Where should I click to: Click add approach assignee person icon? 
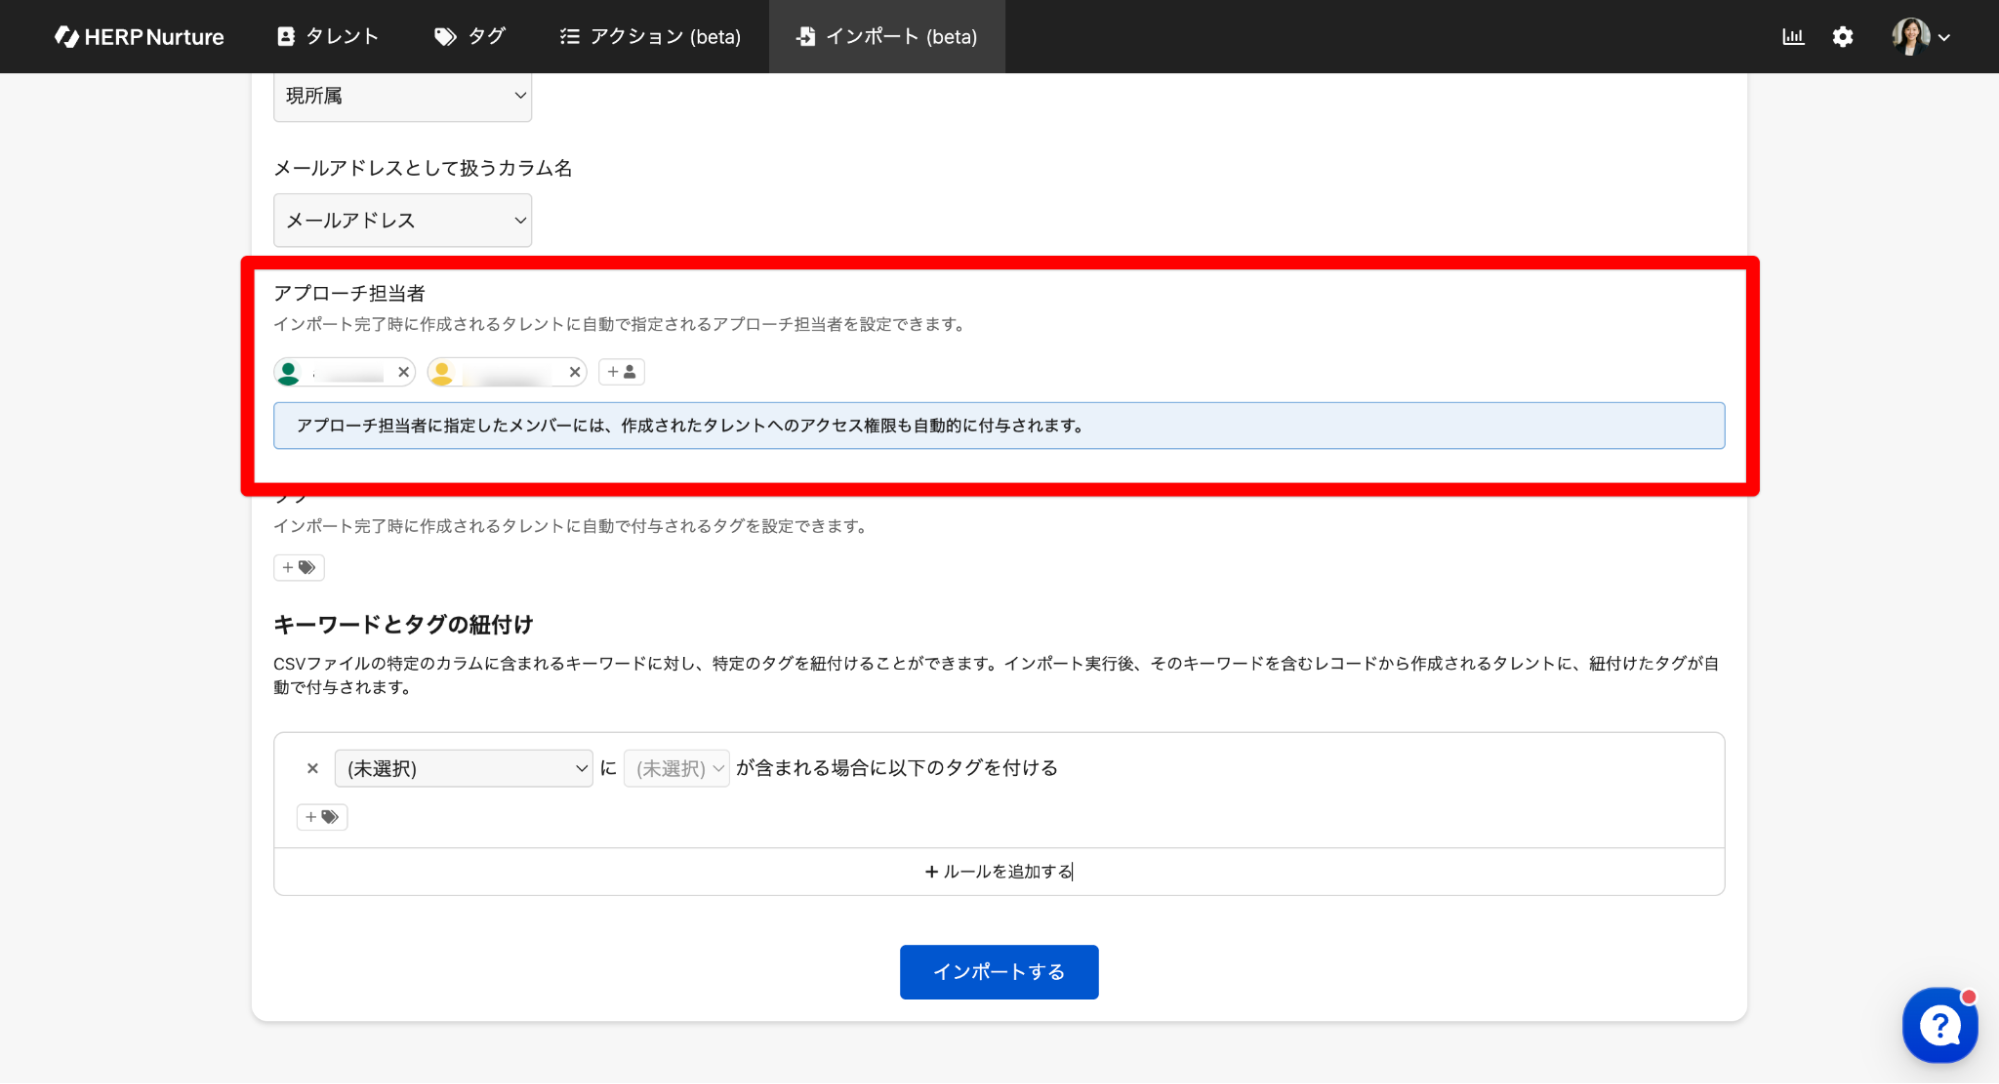[621, 372]
